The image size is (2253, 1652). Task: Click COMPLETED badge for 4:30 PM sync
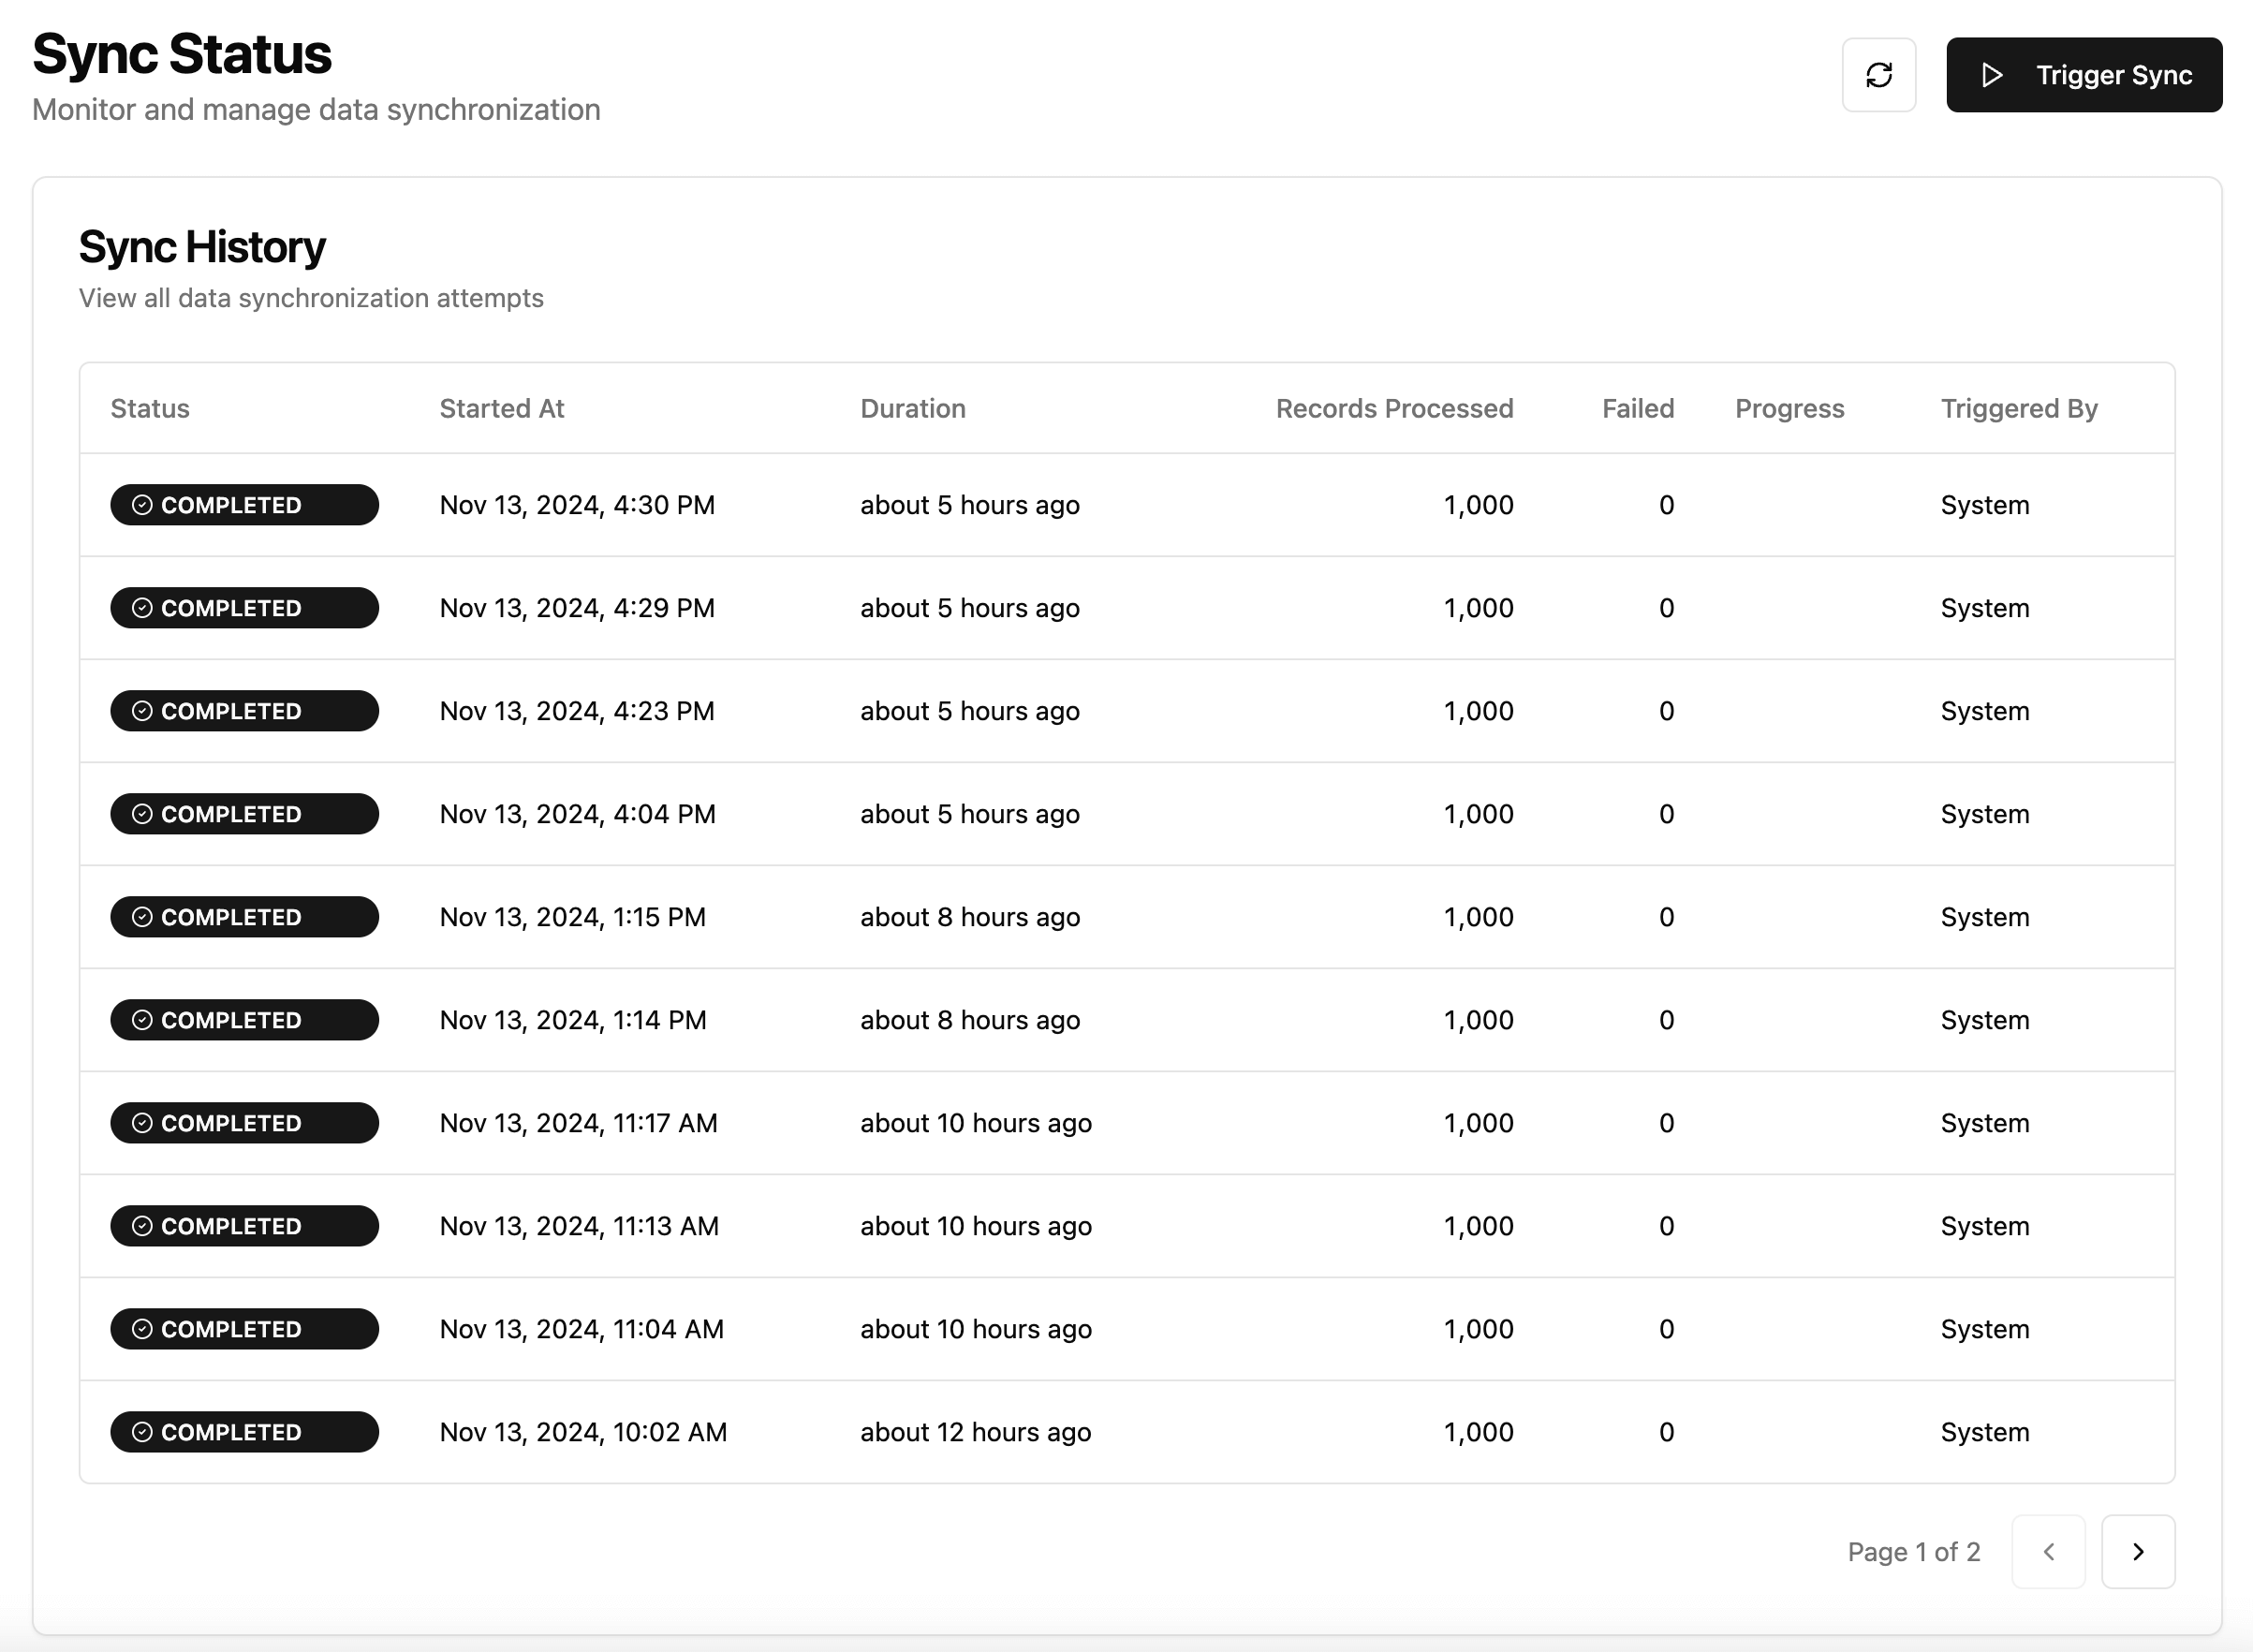pyautogui.click(x=244, y=505)
